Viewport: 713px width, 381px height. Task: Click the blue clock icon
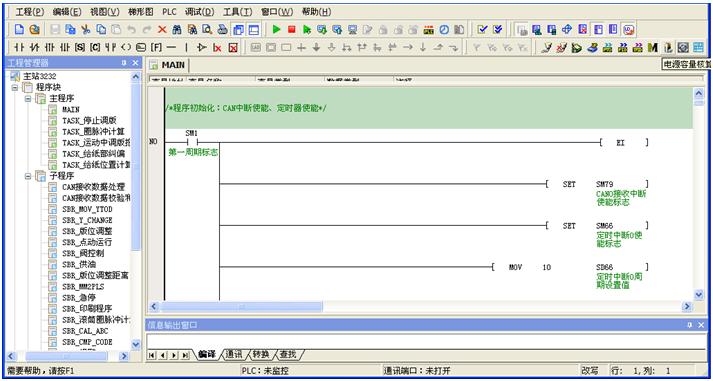[x=444, y=30]
